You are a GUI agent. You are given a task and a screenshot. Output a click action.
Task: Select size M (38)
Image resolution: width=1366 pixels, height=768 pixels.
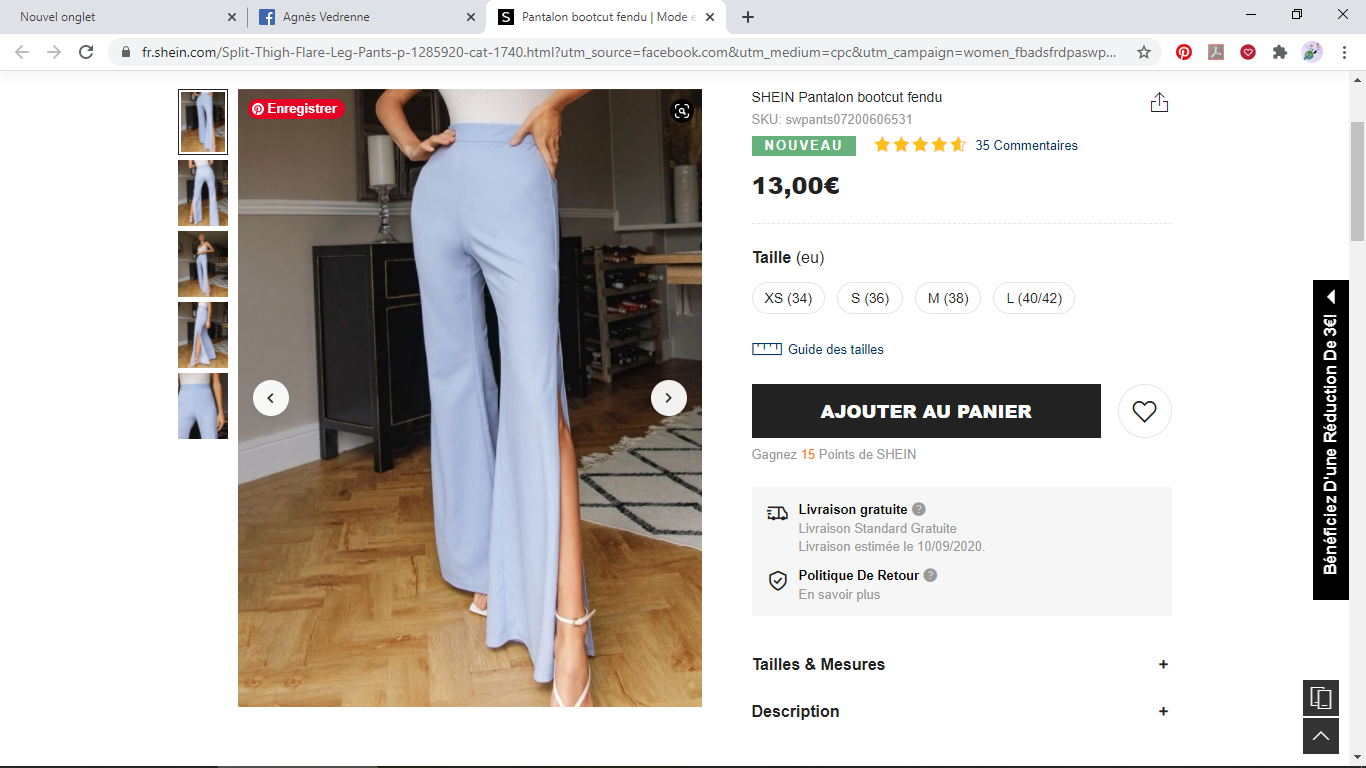(948, 298)
